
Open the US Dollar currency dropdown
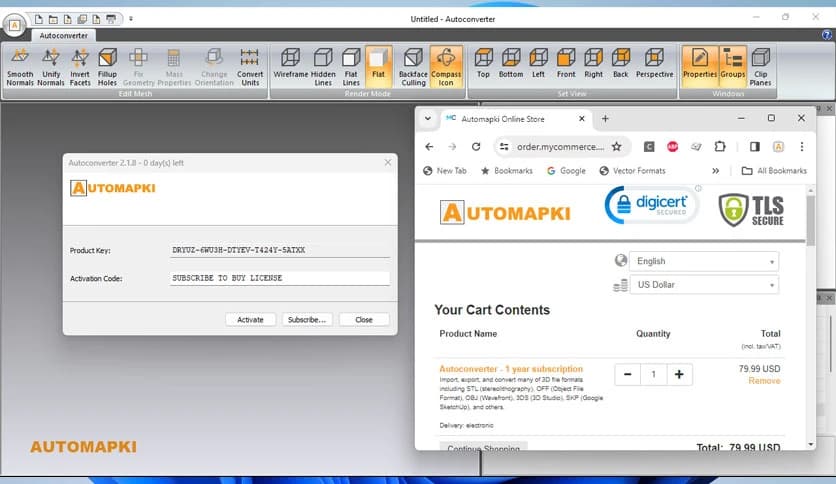tap(704, 285)
